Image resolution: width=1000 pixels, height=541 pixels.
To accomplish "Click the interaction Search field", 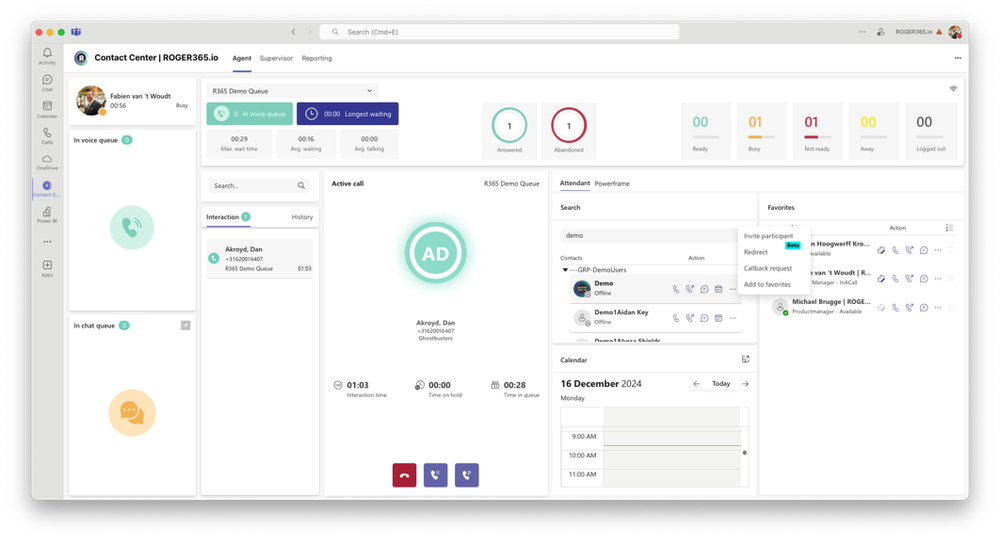I will click(x=260, y=186).
